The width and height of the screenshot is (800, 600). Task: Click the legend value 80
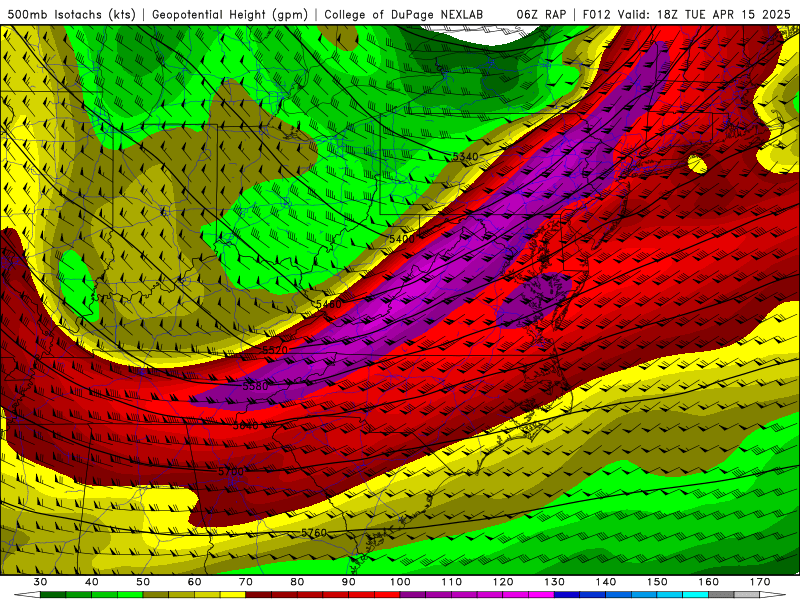tap(297, 582)
